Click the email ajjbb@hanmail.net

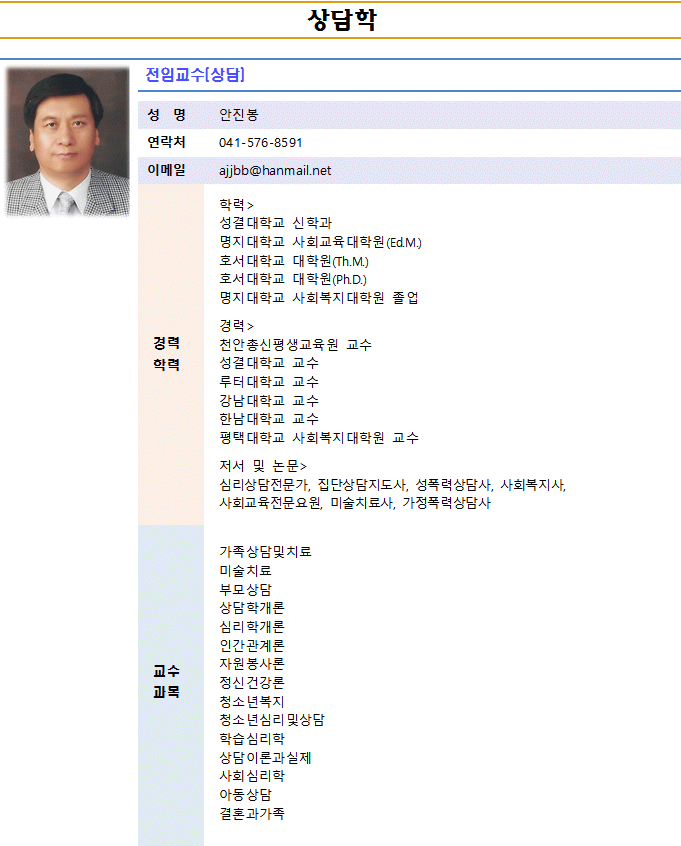tap(275, 170)
